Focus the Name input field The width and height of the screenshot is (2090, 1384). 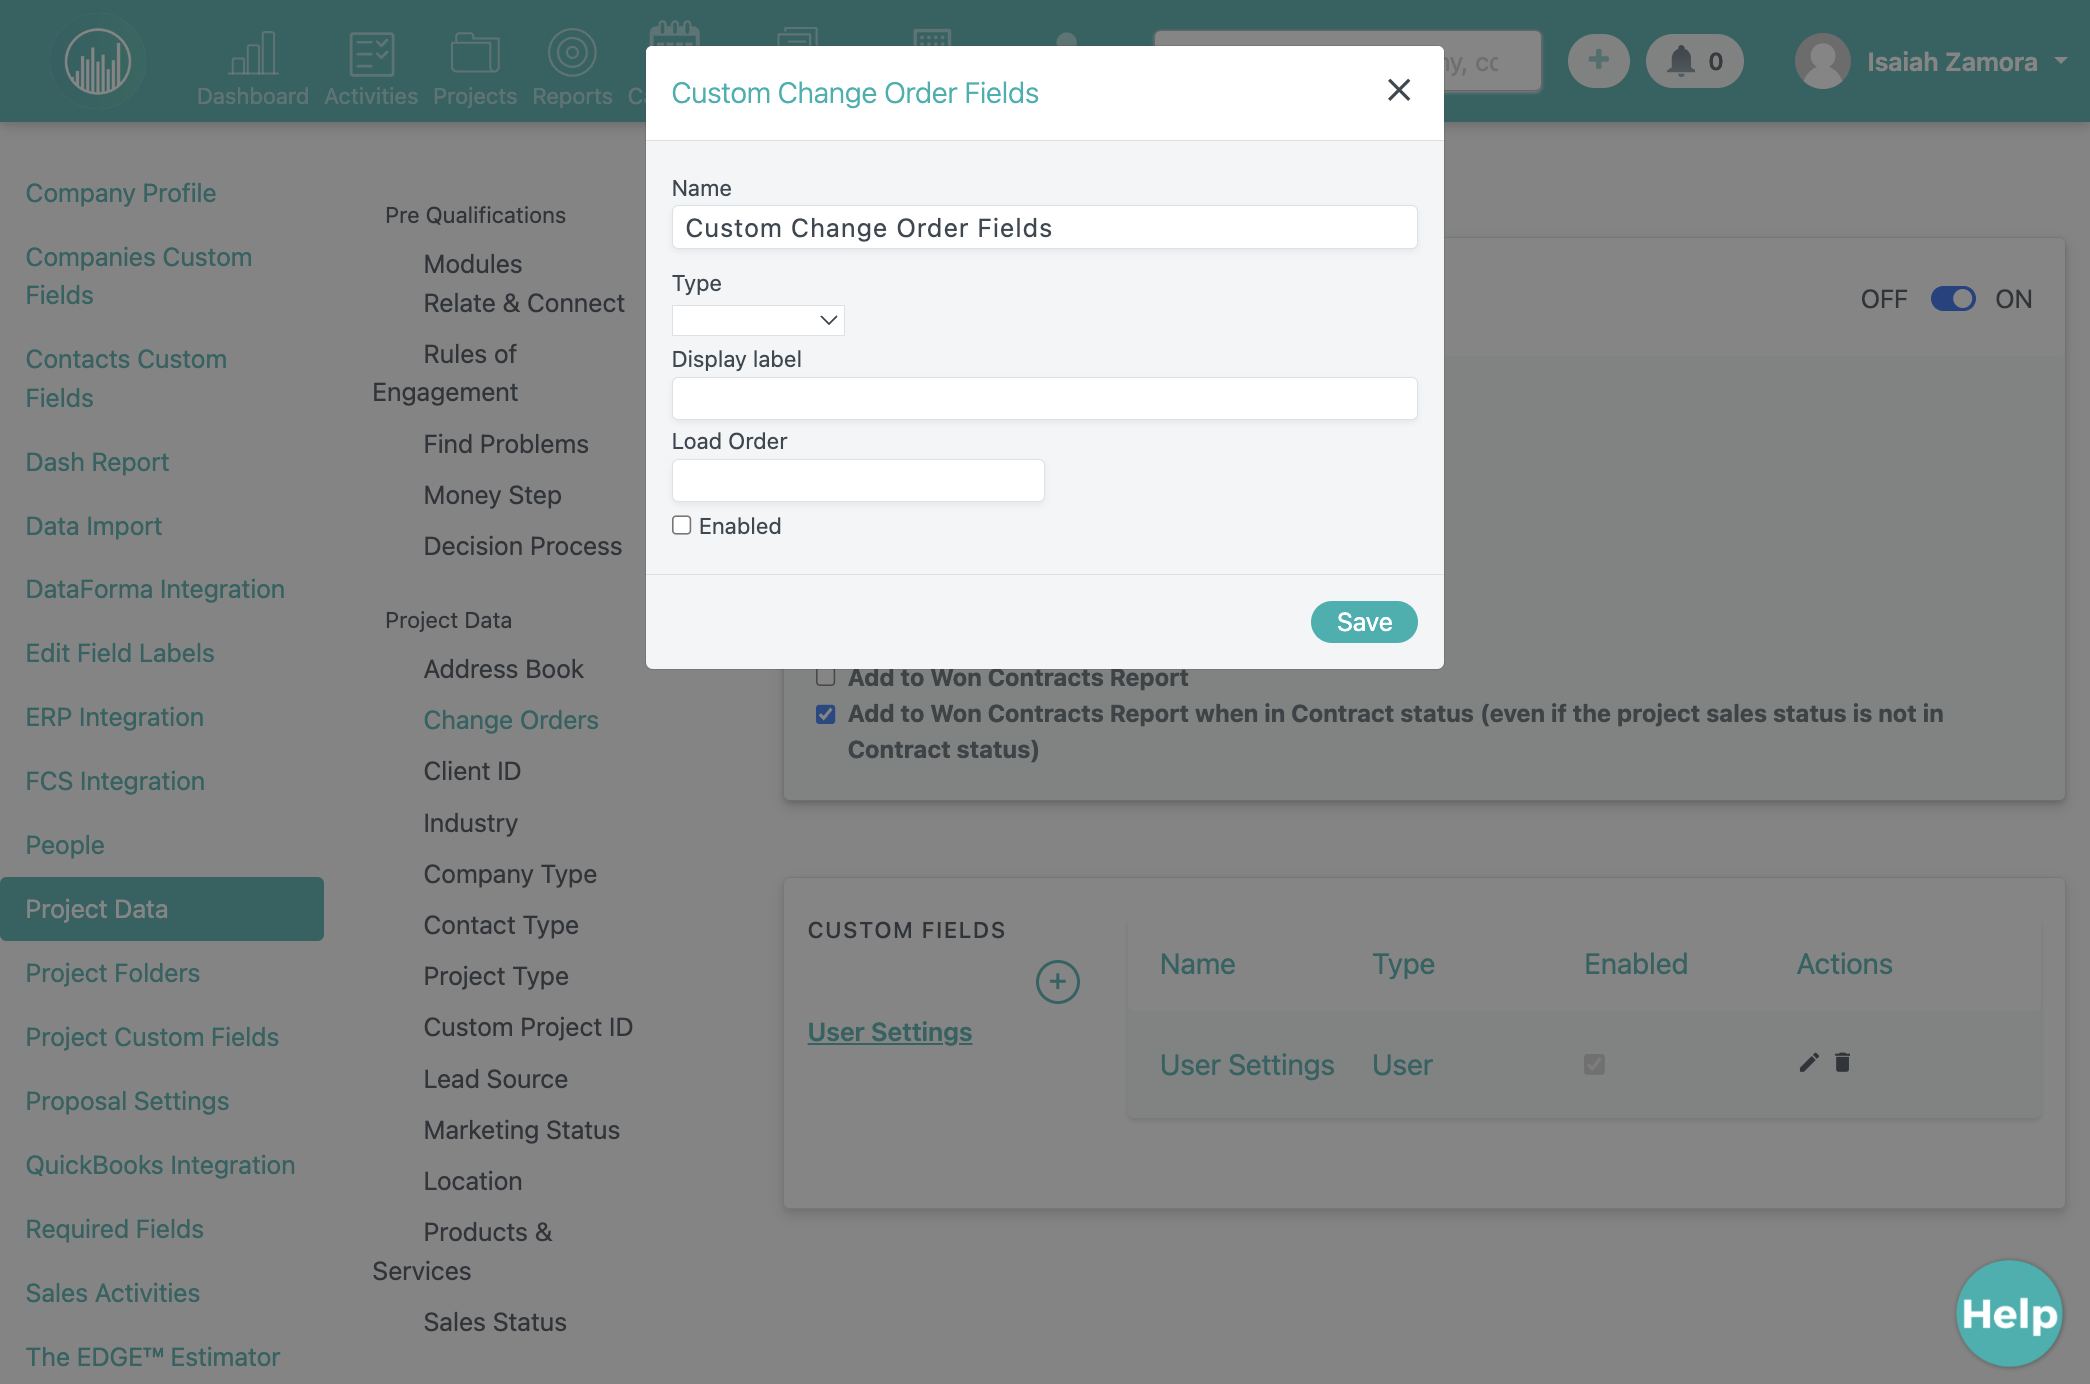pyautogui.click(x=1044, y=227)
